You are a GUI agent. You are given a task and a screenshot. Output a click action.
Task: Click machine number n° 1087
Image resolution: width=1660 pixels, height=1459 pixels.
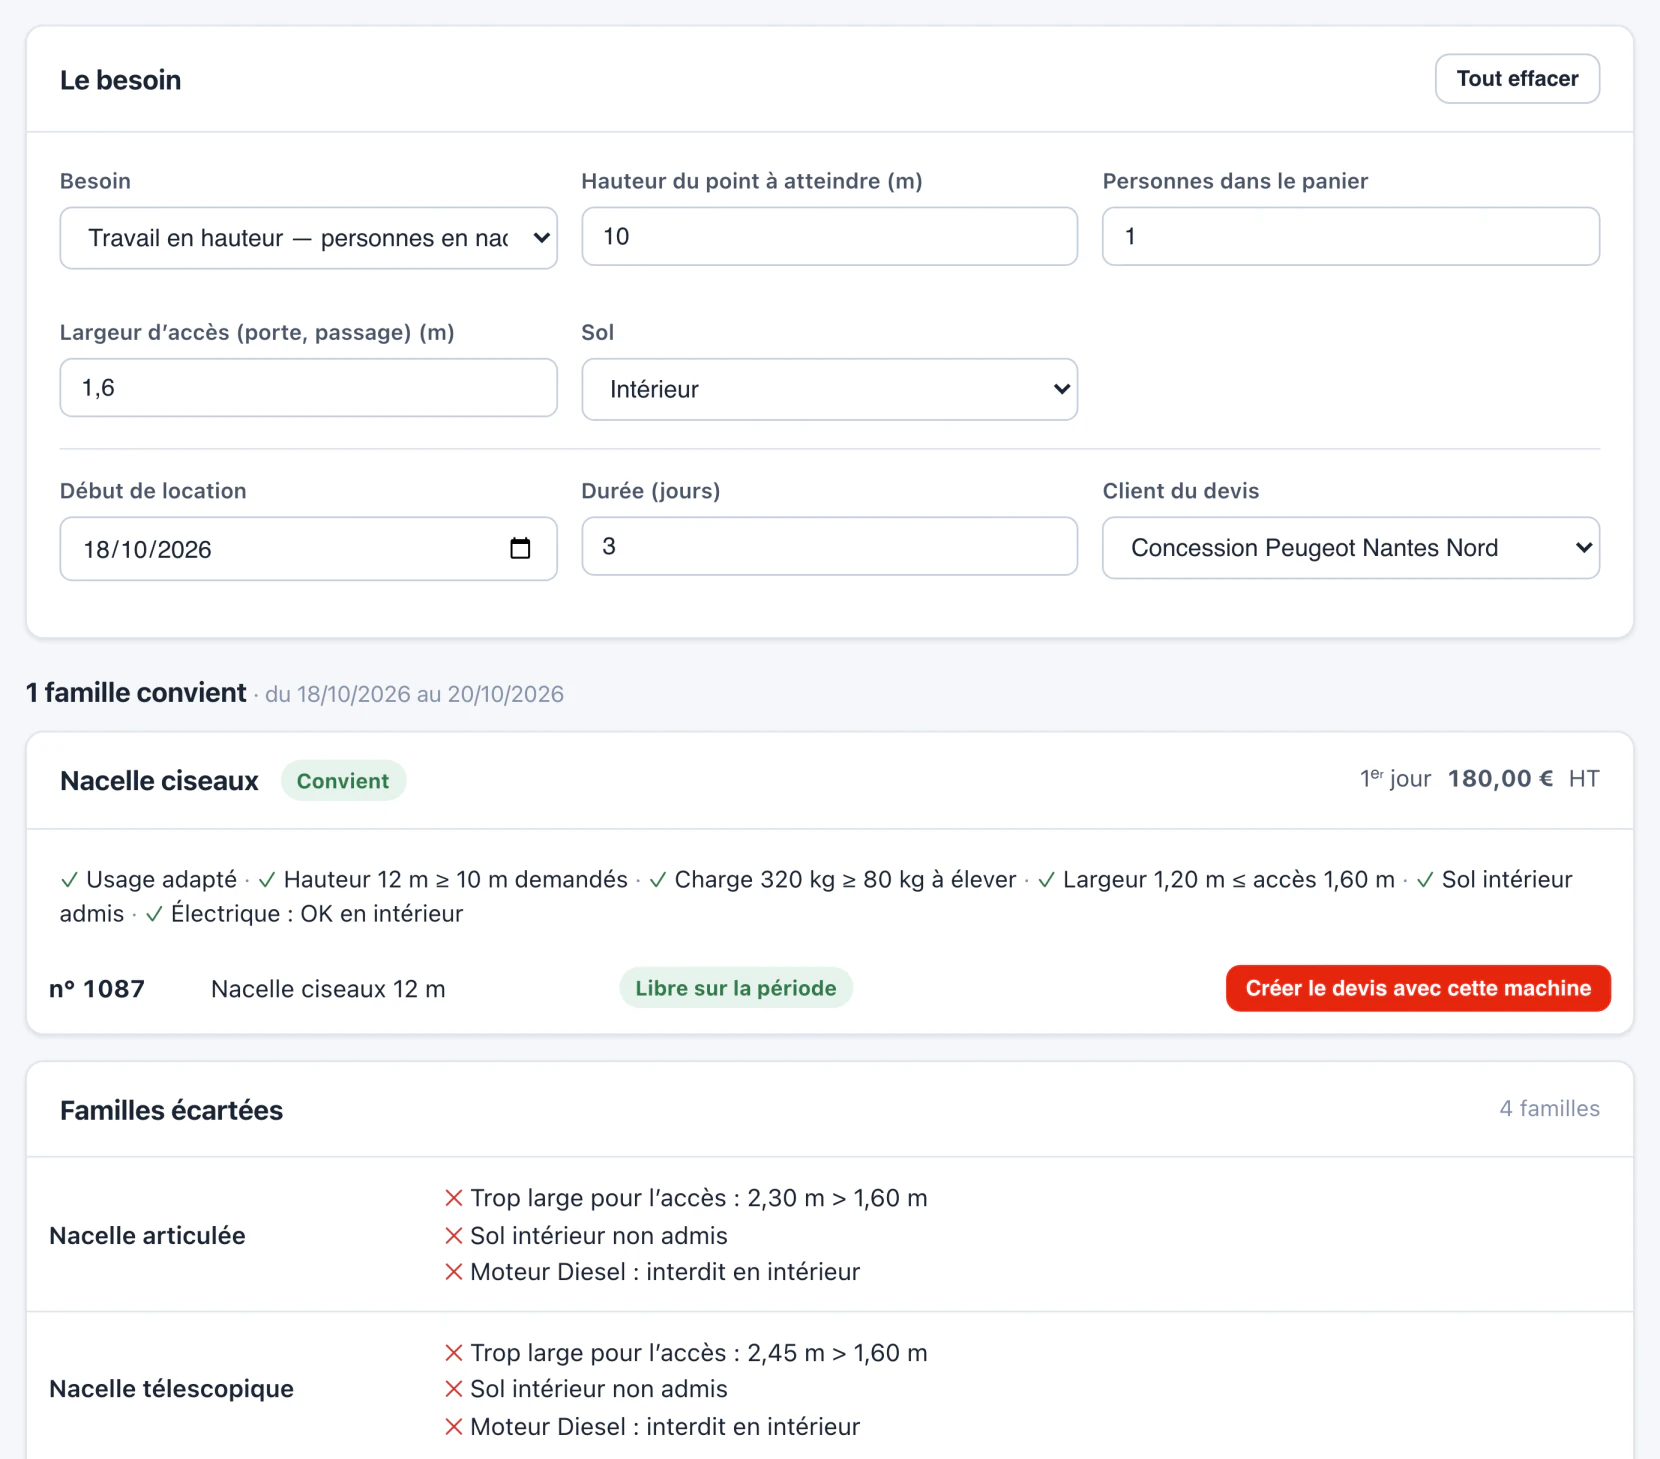coord(97,989)
